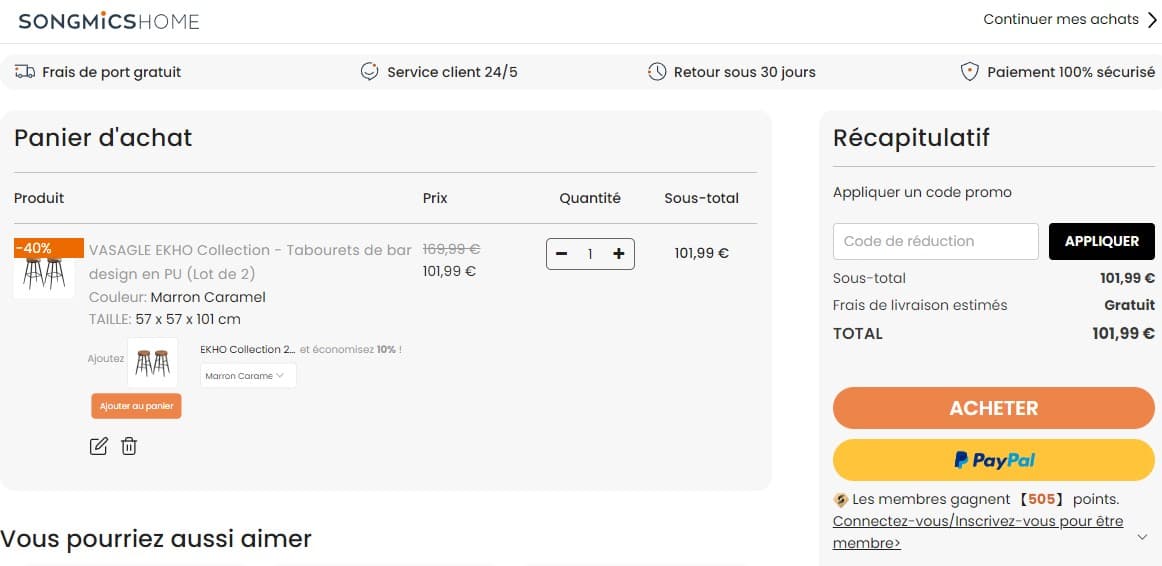Click the arrow next to Continuer mes achats
The width and height of the screenshot is (1162, 566).
(1152, 19)
